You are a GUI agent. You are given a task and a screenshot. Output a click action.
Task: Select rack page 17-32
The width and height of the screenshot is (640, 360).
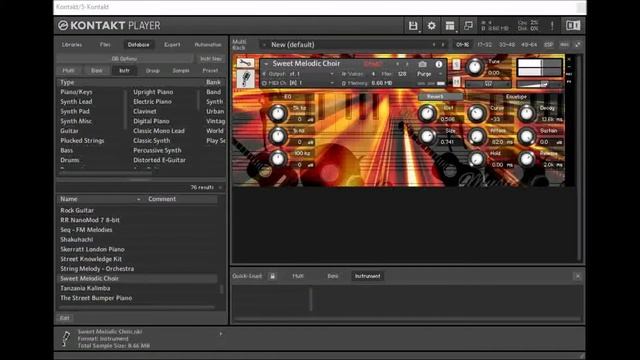(484, 44)
